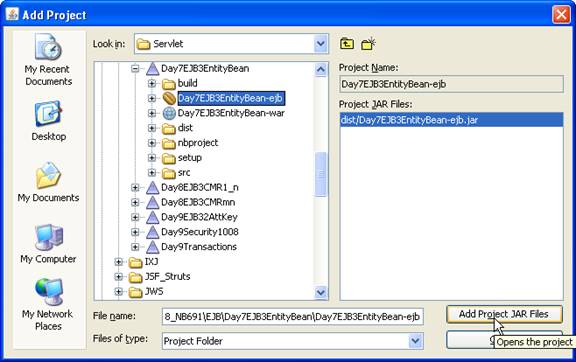This screenshot has width=576, height=362.
Task: Collapse the Day7EJB3EntityBean tree node
Action: (135, 68)
